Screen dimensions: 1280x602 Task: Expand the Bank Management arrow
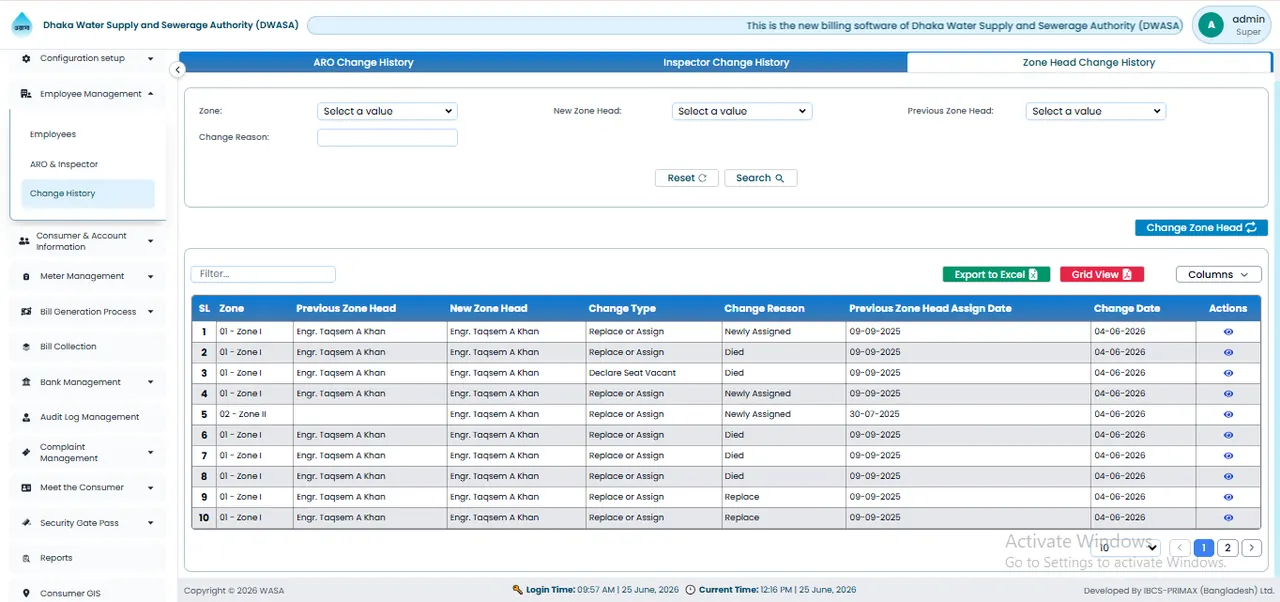click(150, 382)
